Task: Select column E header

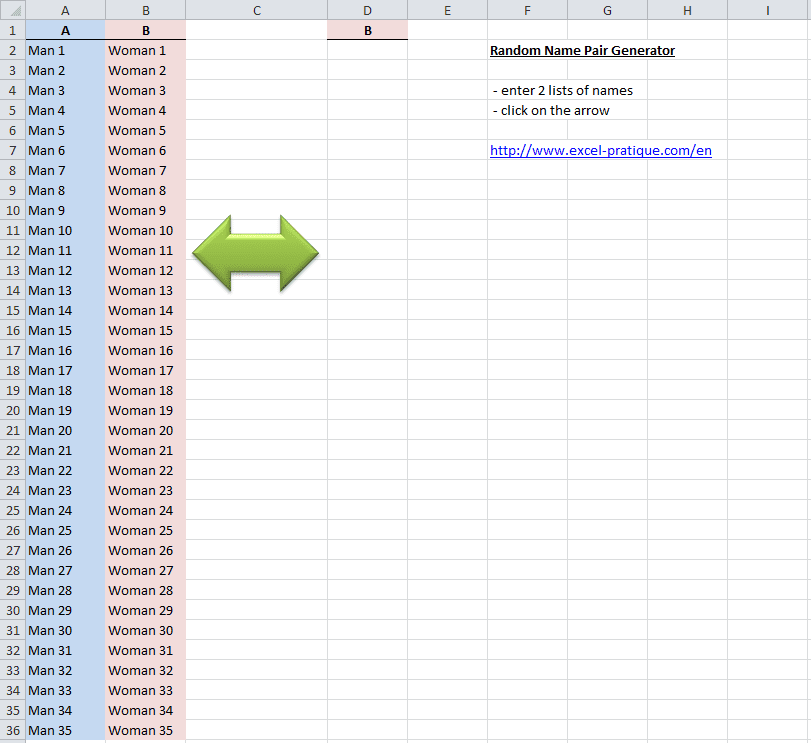Action: point(447,10)
